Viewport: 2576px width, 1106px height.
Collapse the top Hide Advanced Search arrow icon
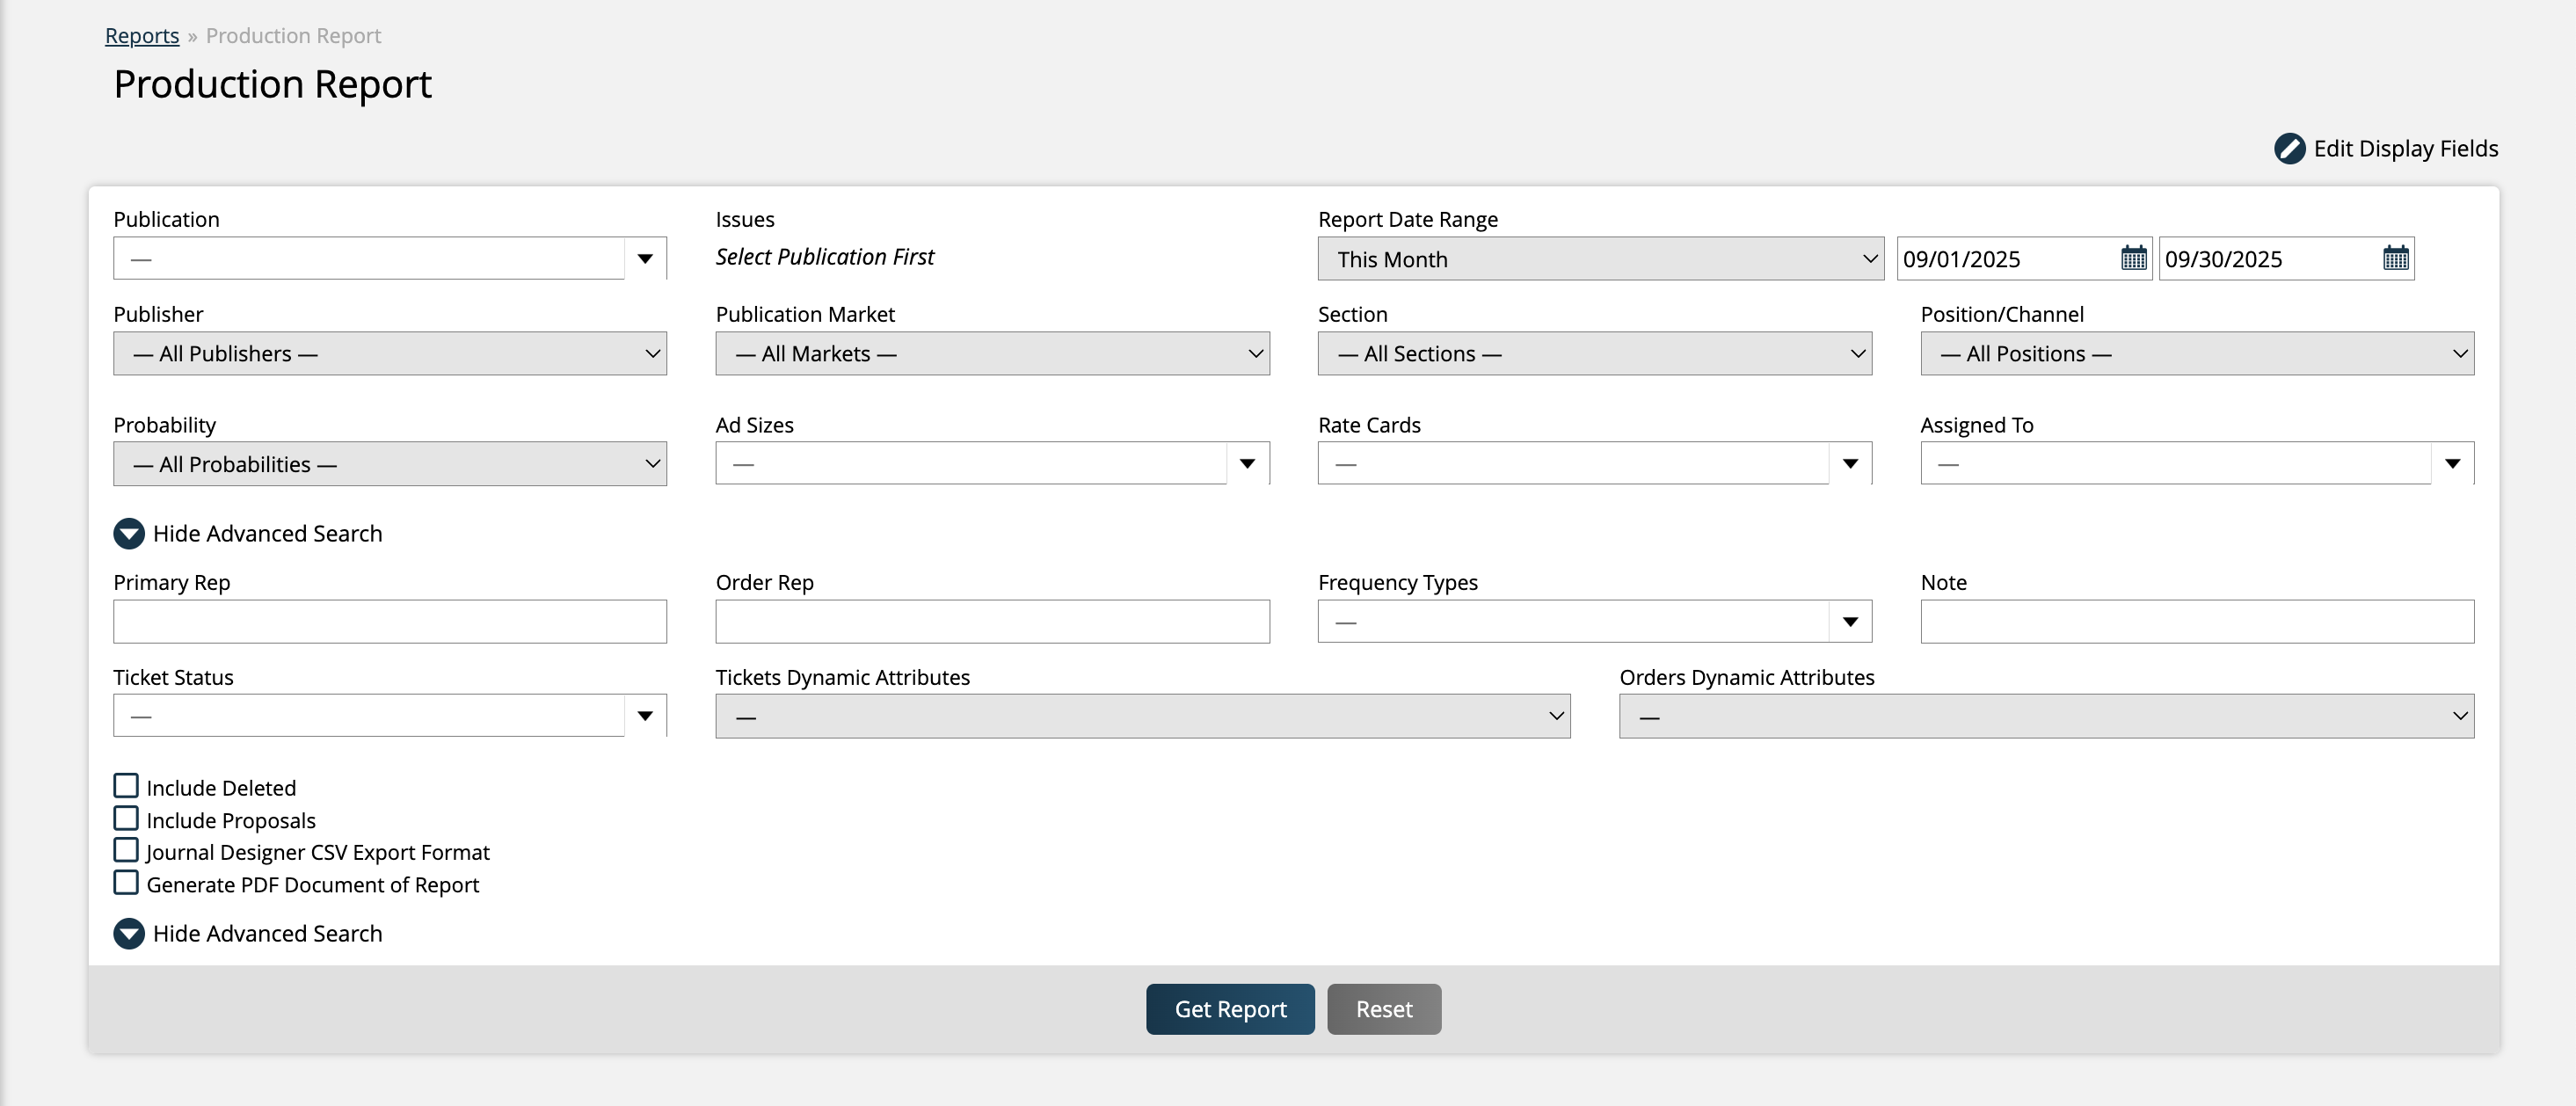point(129,534)
